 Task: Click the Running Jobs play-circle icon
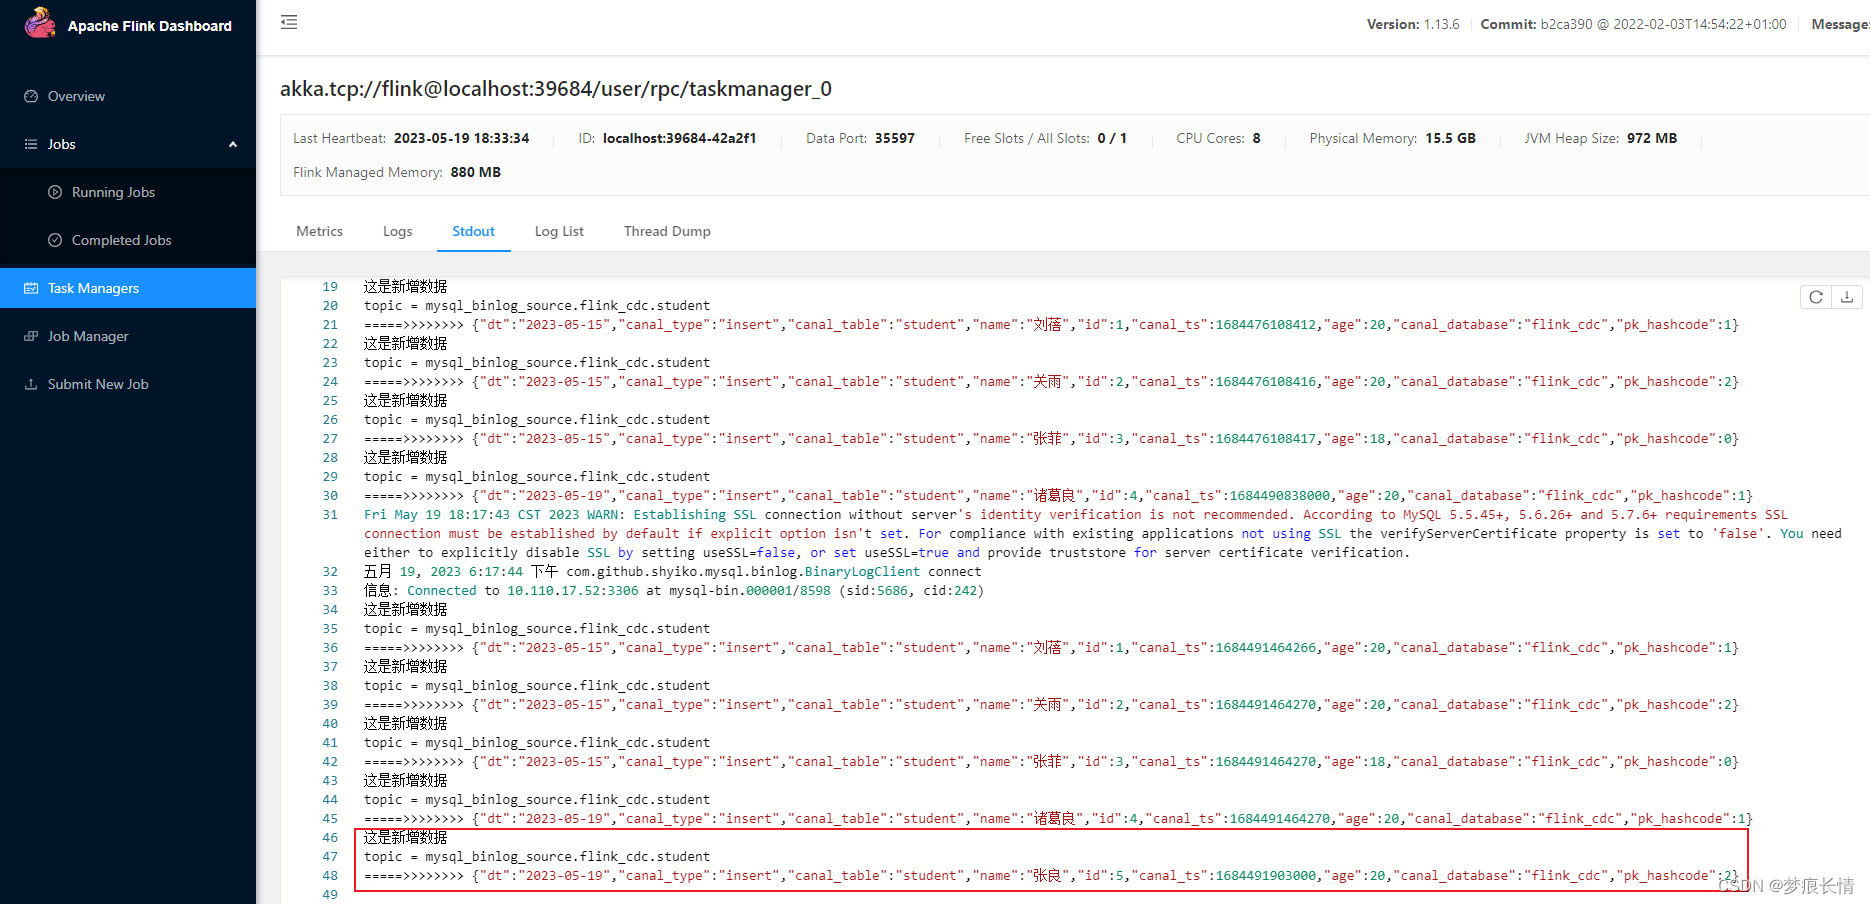tap(55, 192)
